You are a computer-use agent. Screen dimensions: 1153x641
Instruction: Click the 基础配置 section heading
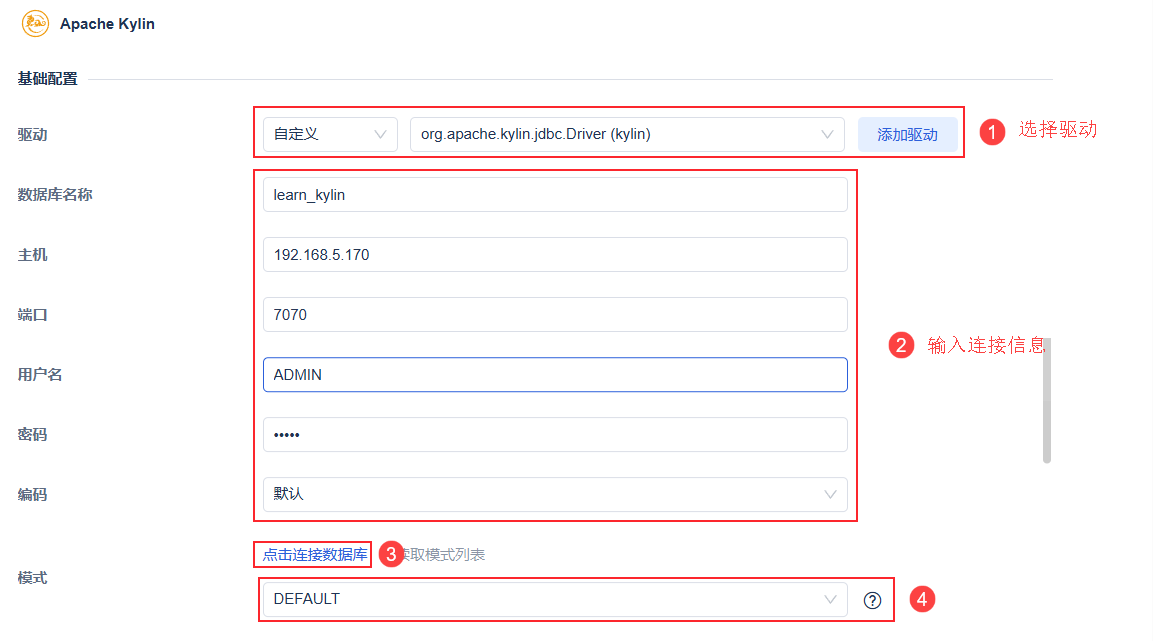48,79
